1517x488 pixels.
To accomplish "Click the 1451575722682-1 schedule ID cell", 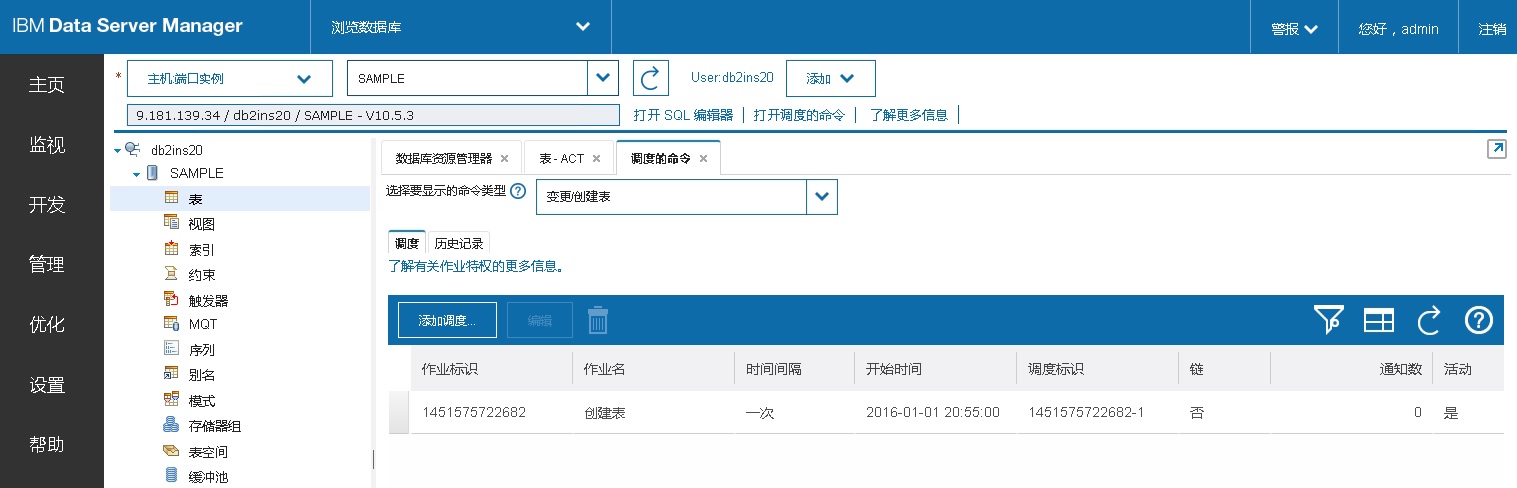I will click(x=1086, y=412).
